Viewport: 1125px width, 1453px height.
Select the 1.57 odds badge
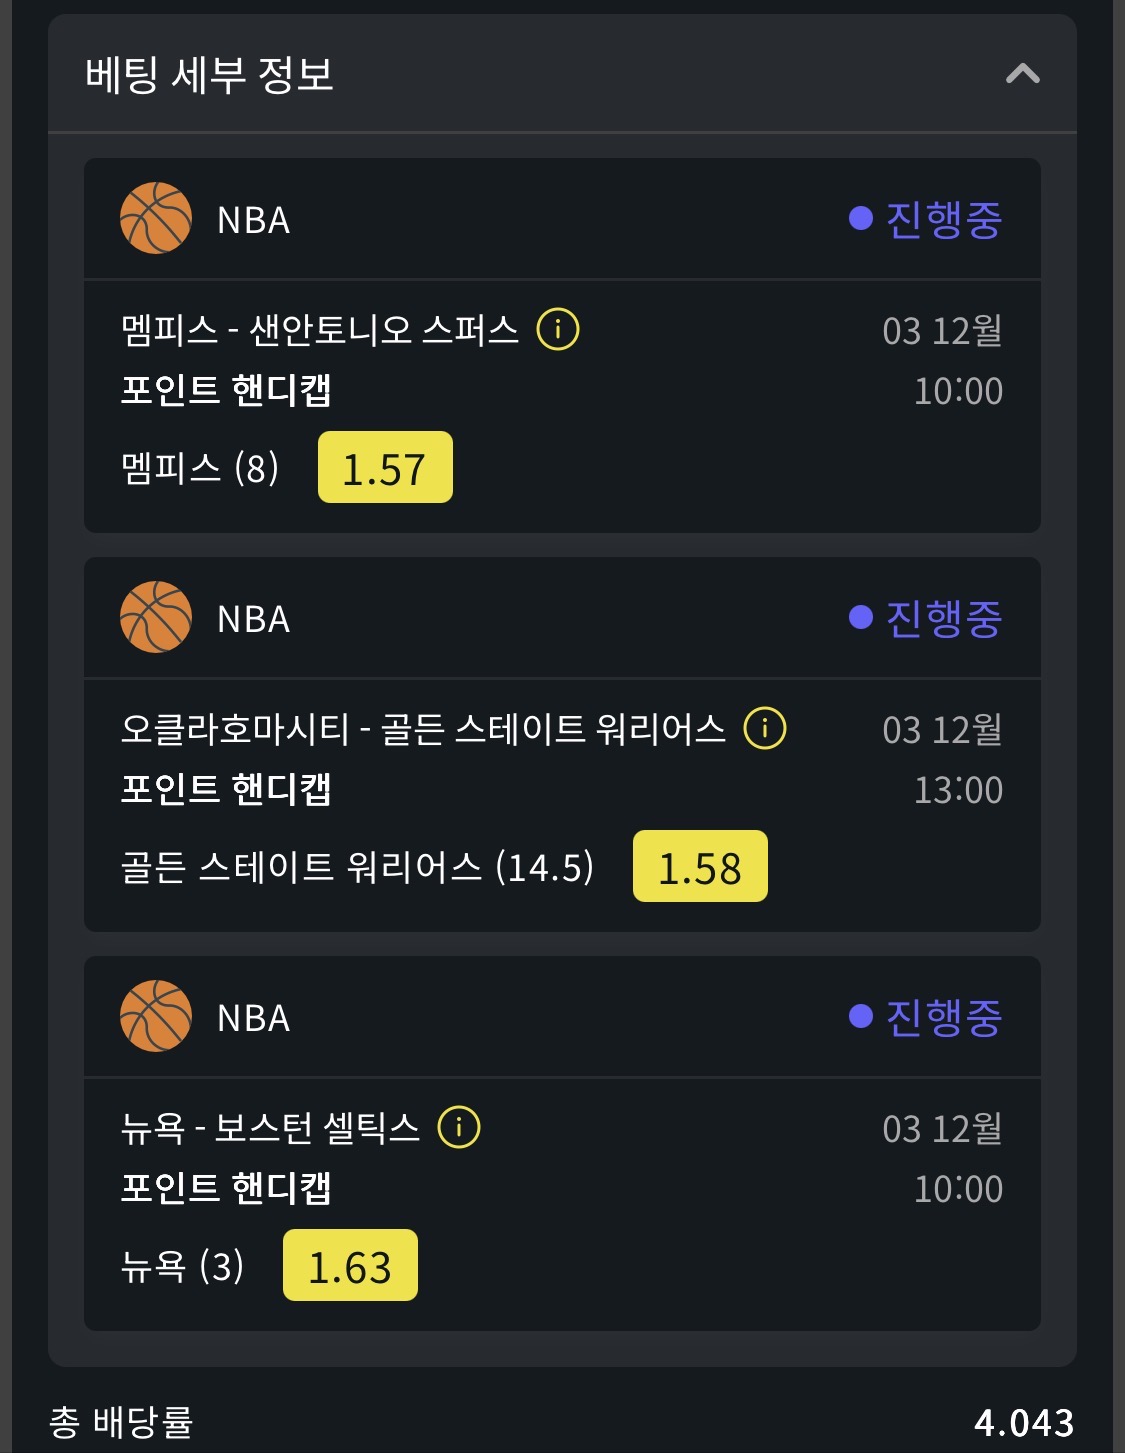[x=385, y=468]
